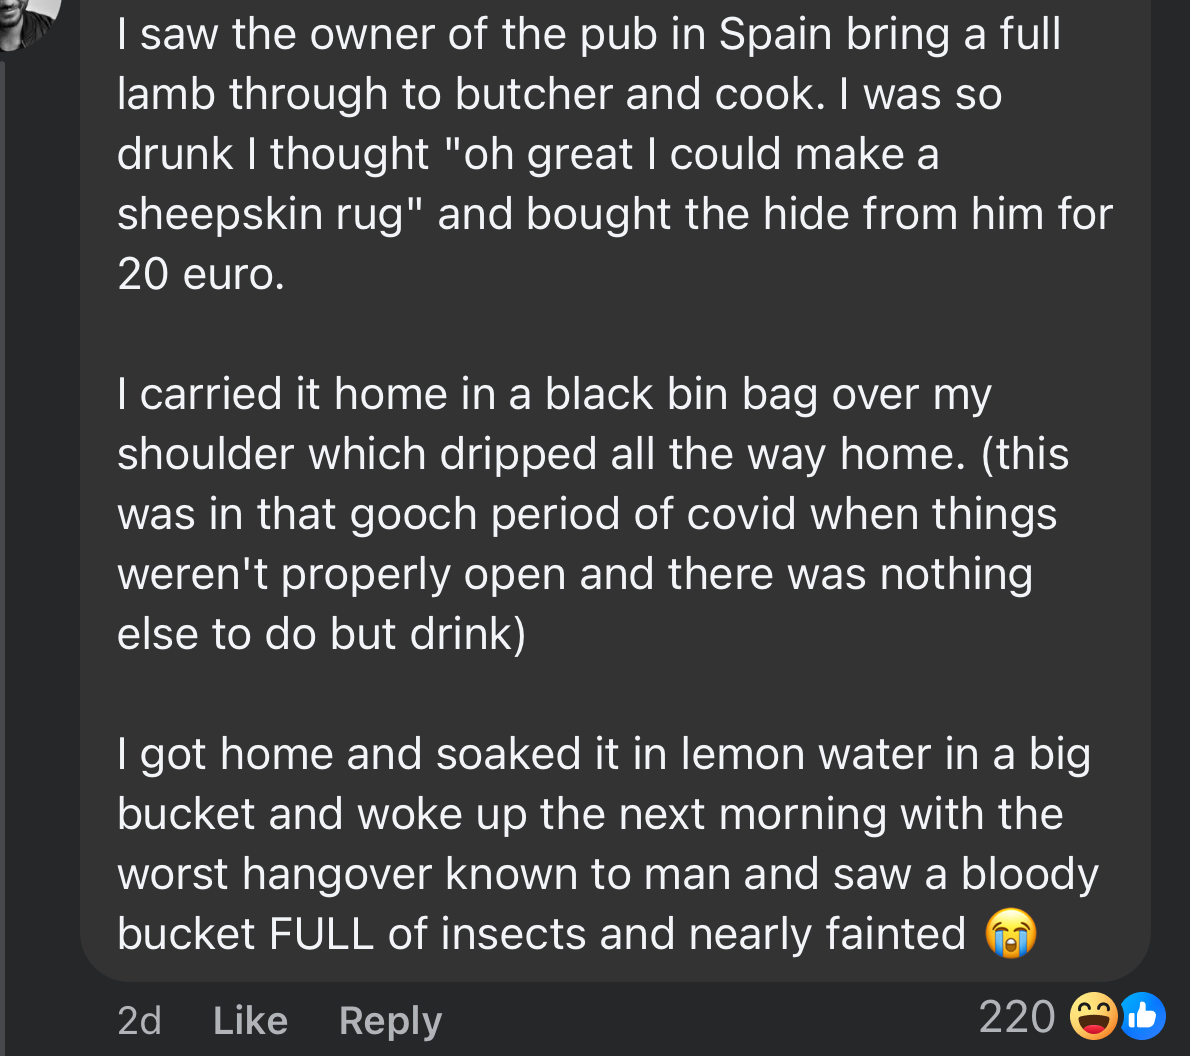Click the vertical thread line at left edge
This screenshot has height=1056, width=1190.
click(x=3, y=500)
